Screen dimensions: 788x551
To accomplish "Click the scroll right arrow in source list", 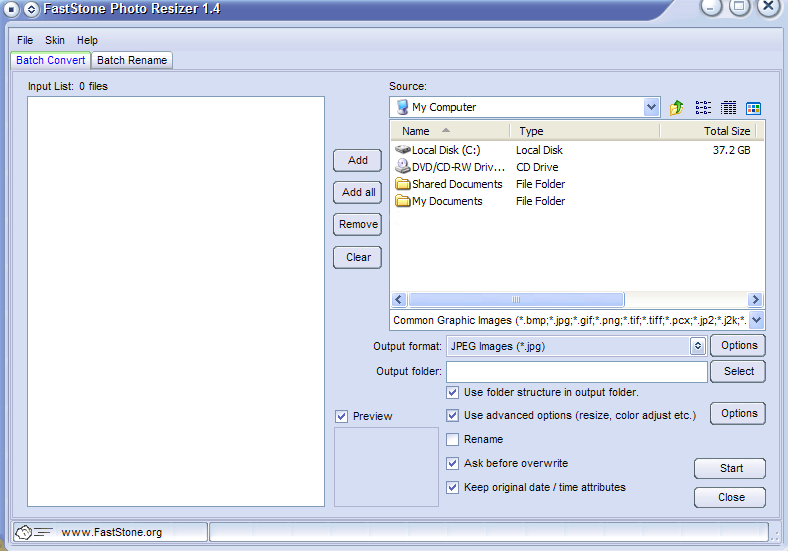I will (x=755, y=300).
